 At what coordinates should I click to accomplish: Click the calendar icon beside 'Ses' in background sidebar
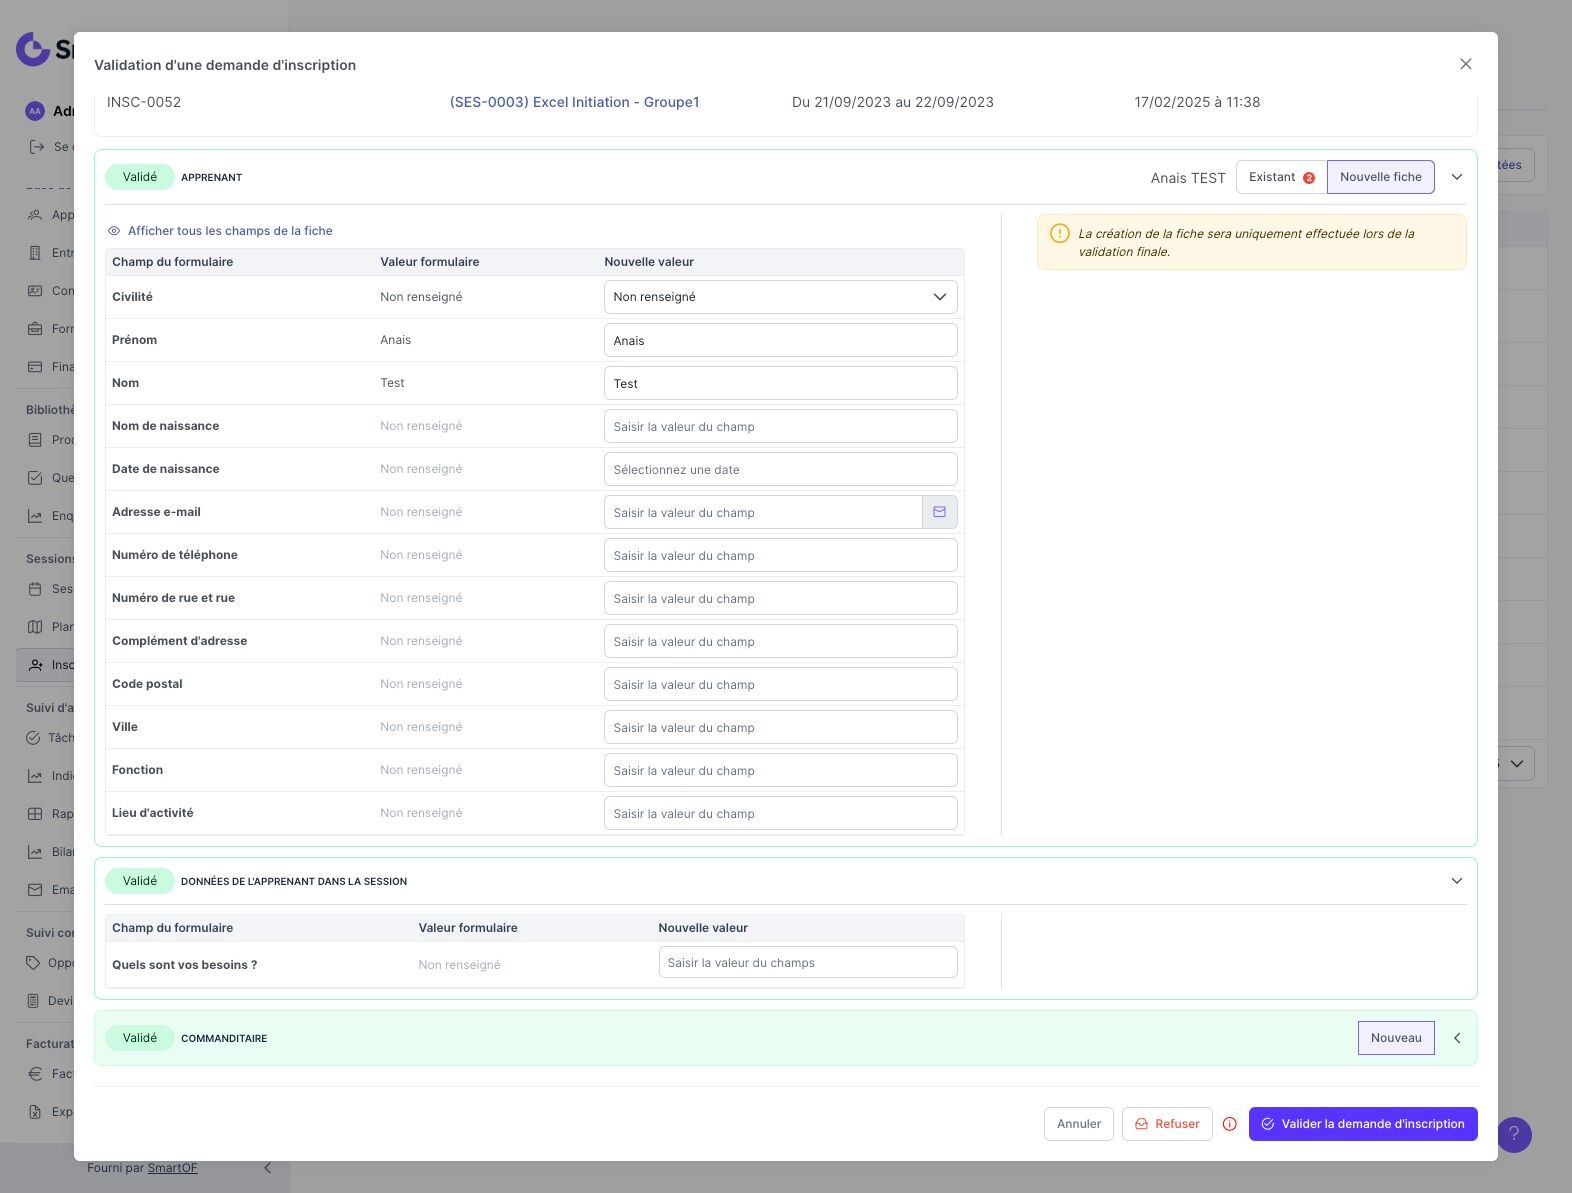35,589
